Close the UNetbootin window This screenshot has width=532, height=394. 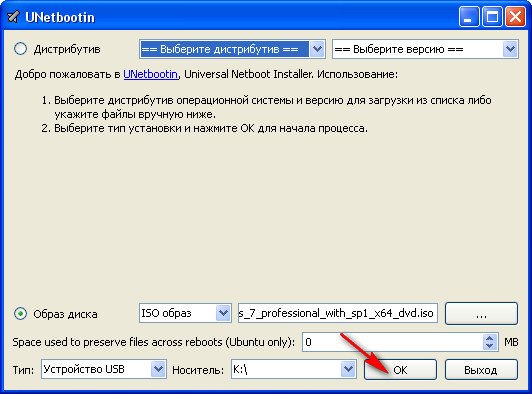[515, 17]
